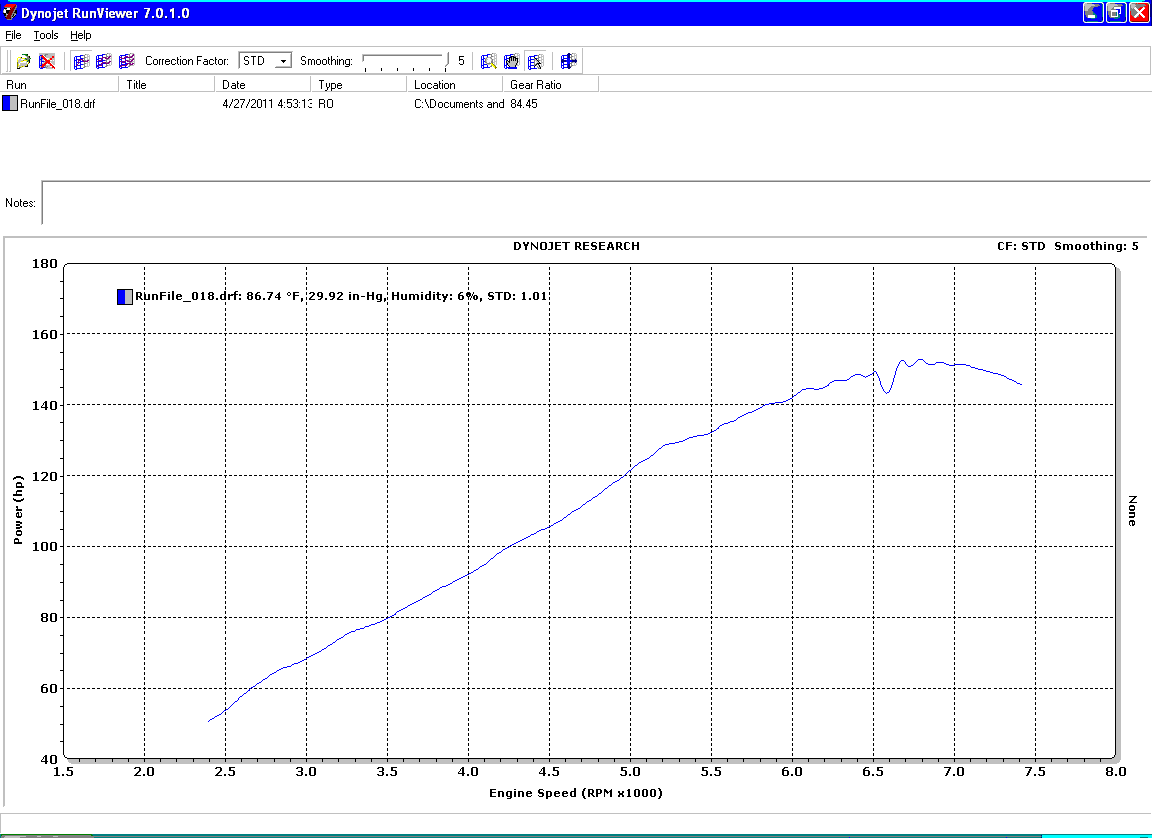Open the Help menu
Screen dimensions: 1152x838
[81, 35]
